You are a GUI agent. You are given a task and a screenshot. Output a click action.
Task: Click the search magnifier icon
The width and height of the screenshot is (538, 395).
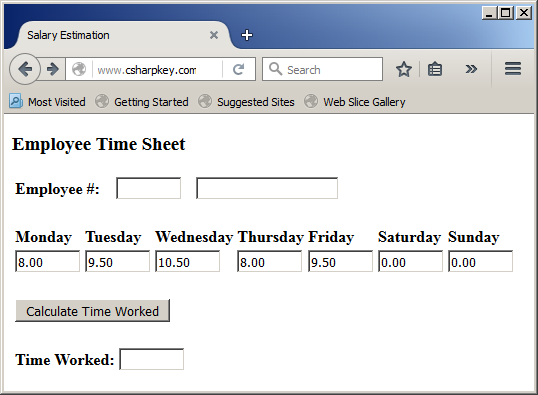click(275, 69)
